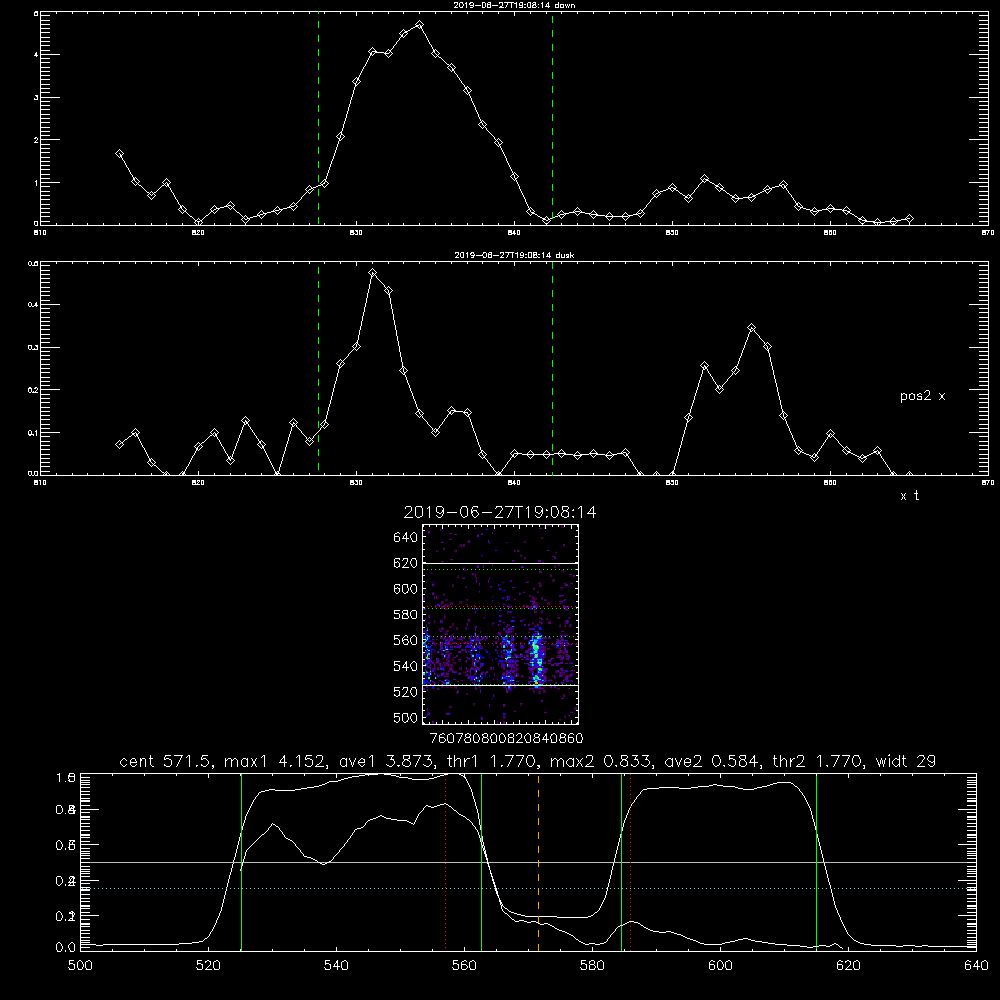The image size is (1000, 1000).
Task: Click the '620' x-axis label of bottom plot
Action: pyautogui.click(x=848, y=966)
